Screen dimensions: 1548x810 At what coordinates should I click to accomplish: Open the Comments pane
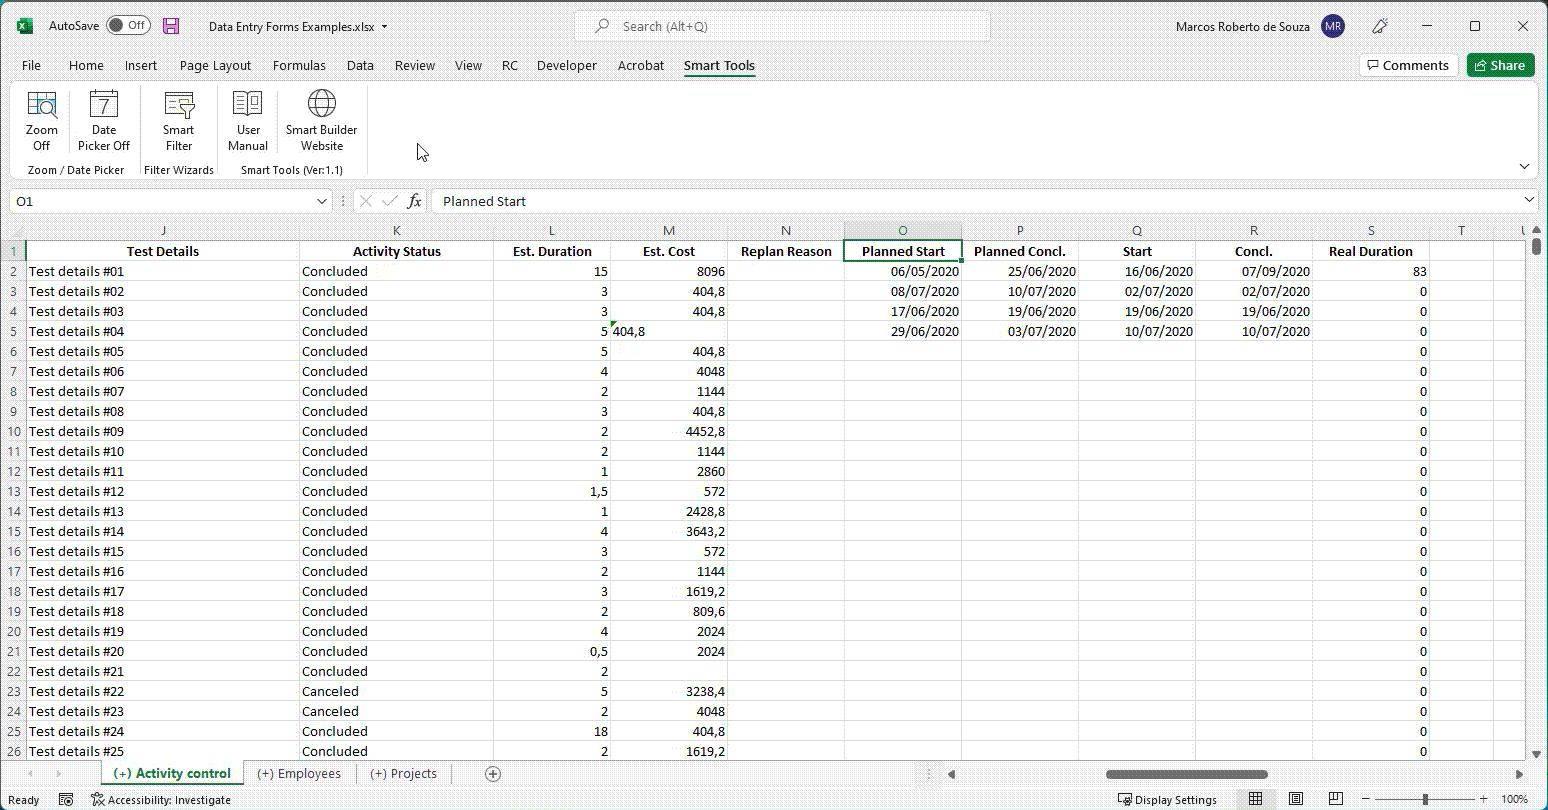(x=1408, y=64)
